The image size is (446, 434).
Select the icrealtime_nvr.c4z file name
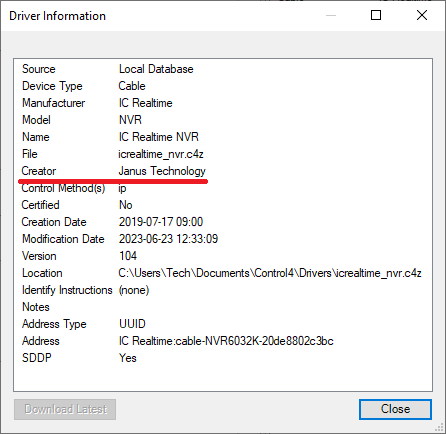point(161,154)
